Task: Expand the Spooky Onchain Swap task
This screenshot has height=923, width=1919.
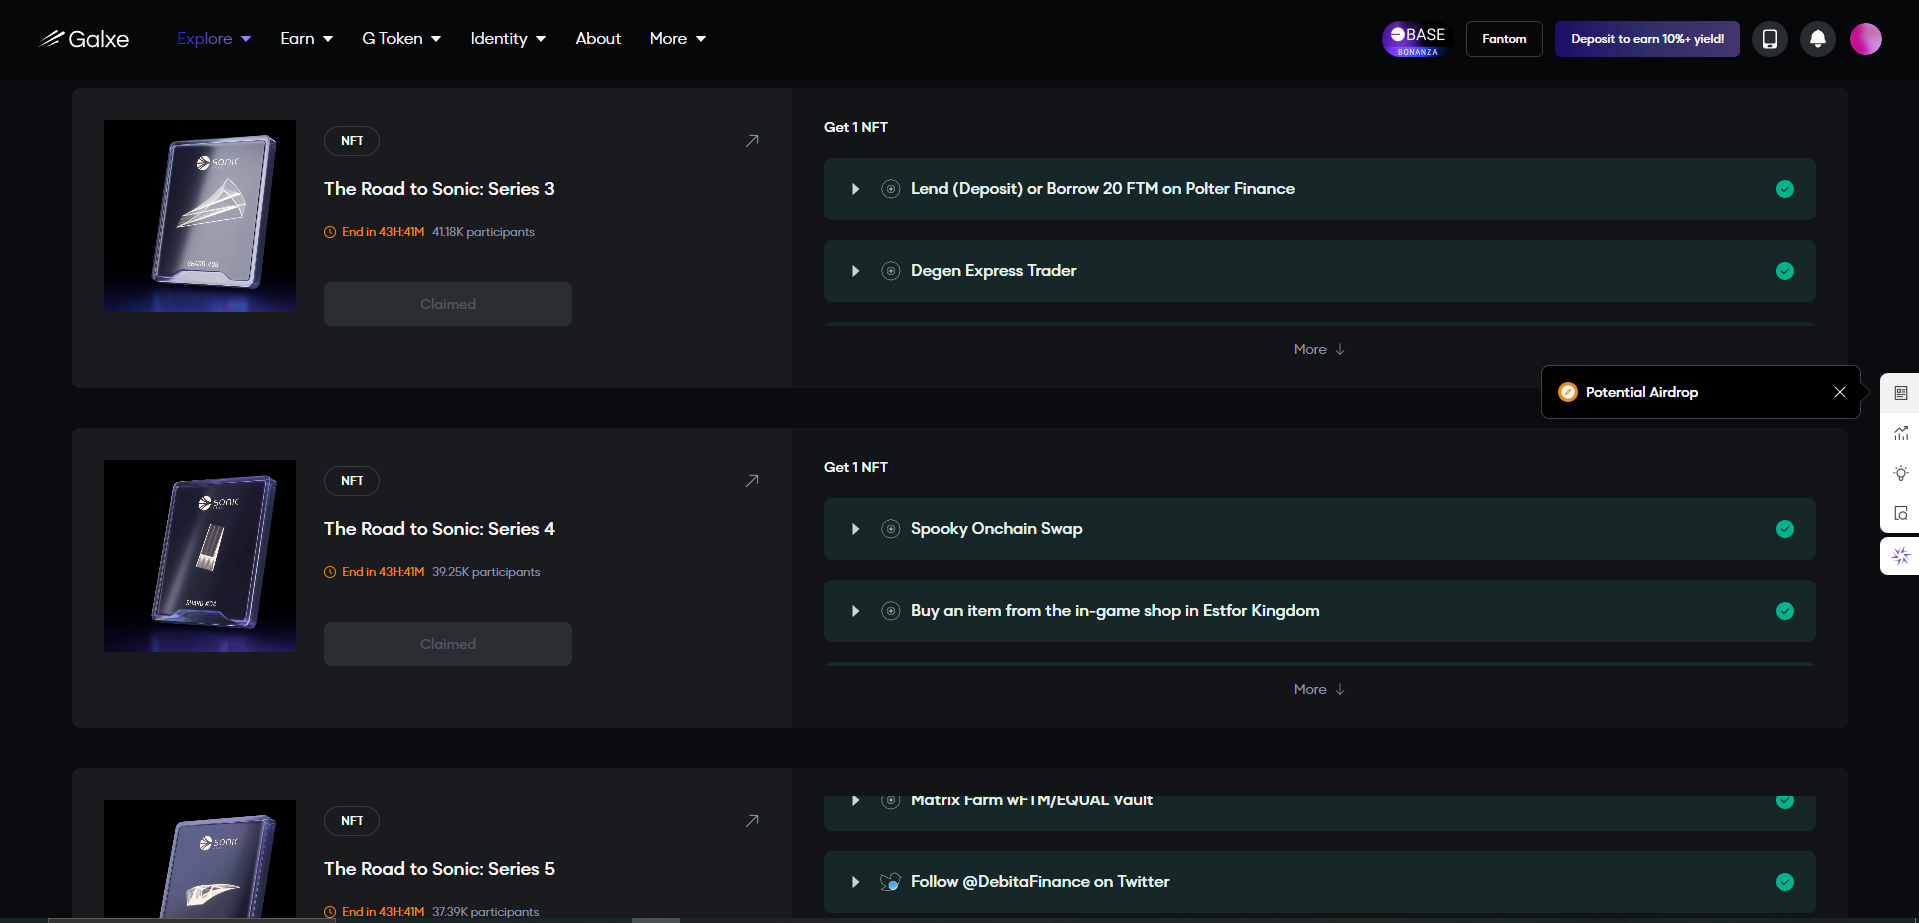Action: (x=855, y=529)
